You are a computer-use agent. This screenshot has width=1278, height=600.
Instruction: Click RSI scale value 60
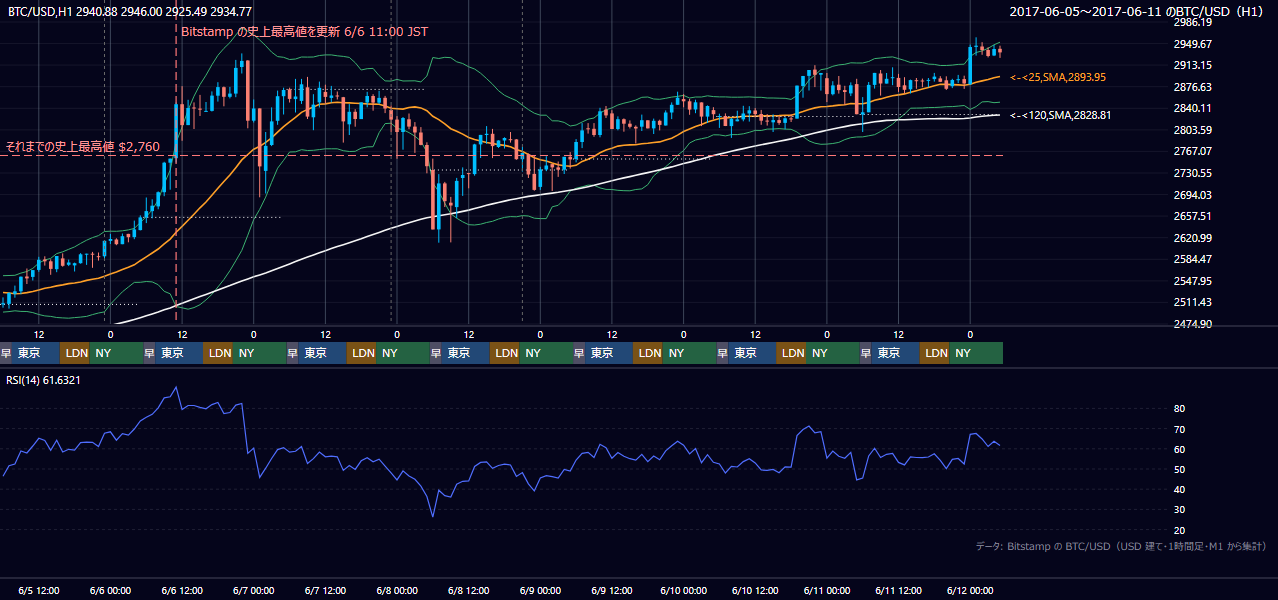pyautogui.click(x=1179, y=449)
